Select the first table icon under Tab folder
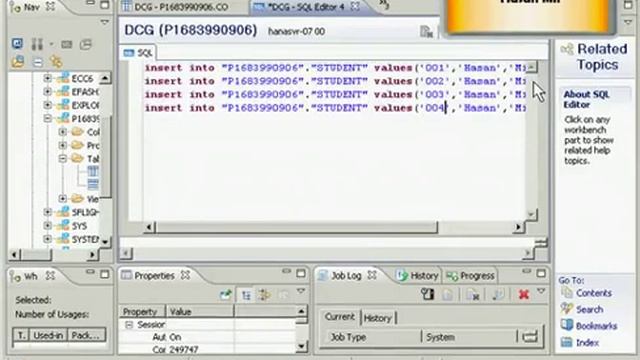Screen dimensions: 640x360 pos(93,171)
